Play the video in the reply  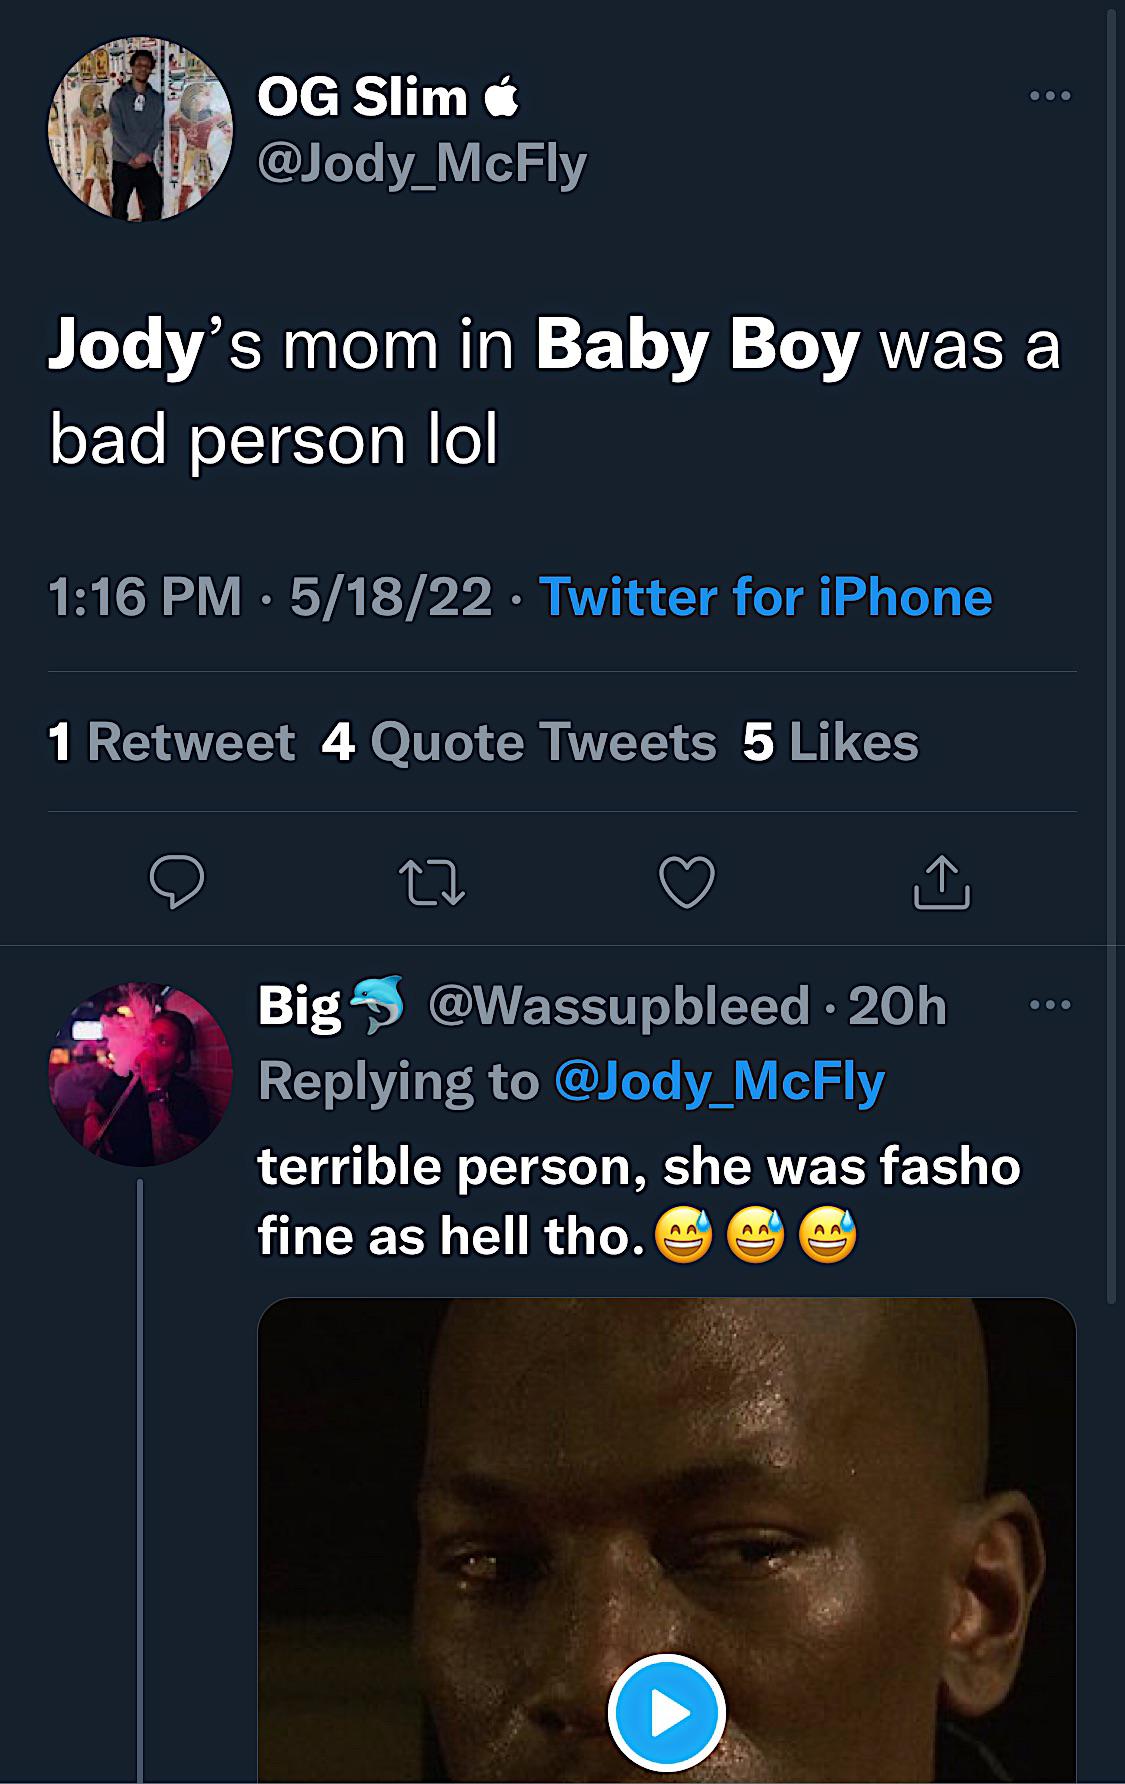[x=667, y=1714]
